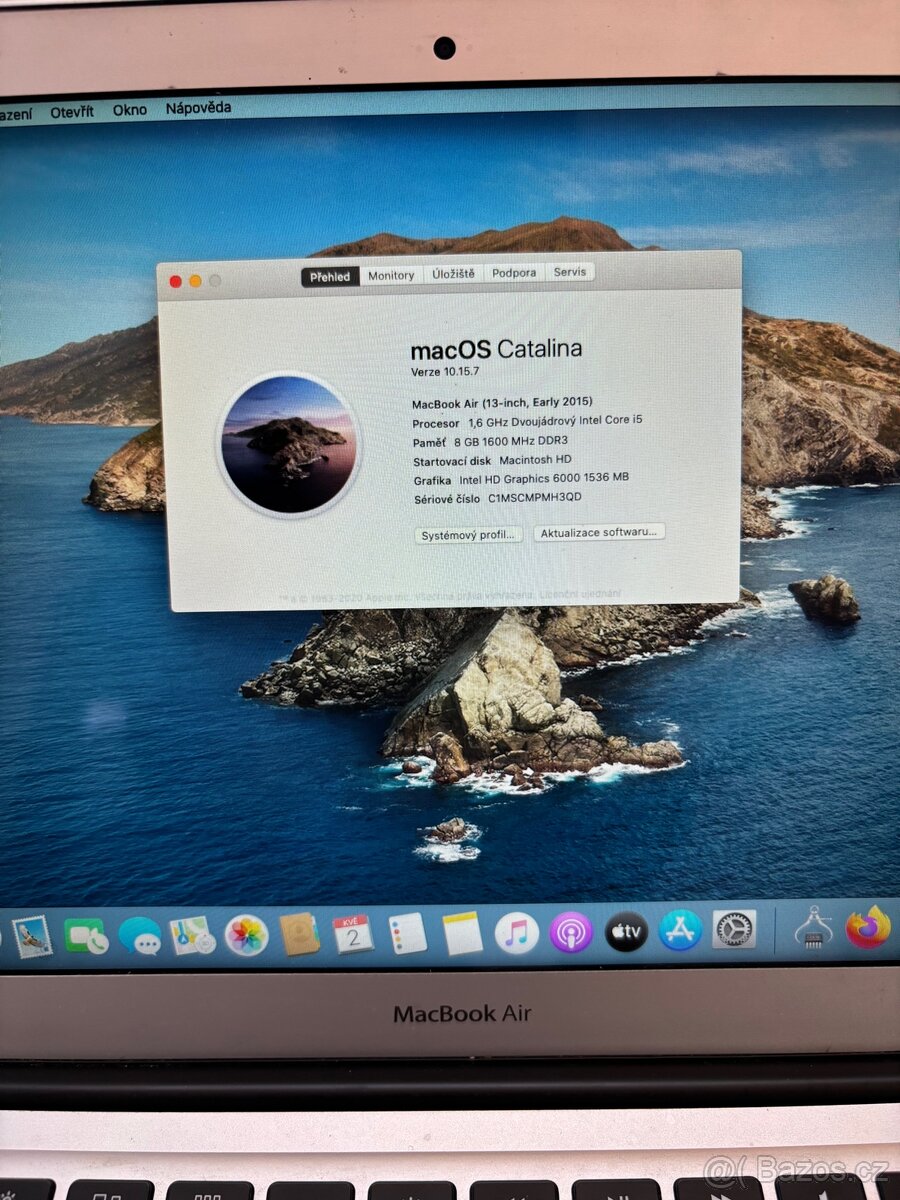Screen dimensions: 900x1200
Task: Click the MacBook Air (13-inch, Early 2015) text
Action: pyautogui.click(x=502, y=403)
